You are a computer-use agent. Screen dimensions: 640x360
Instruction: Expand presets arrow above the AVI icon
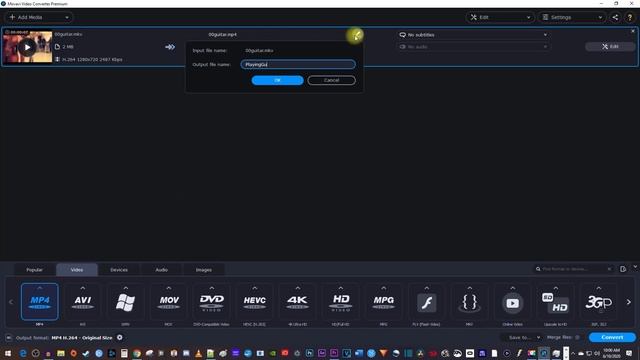click(x=82, y=288)
